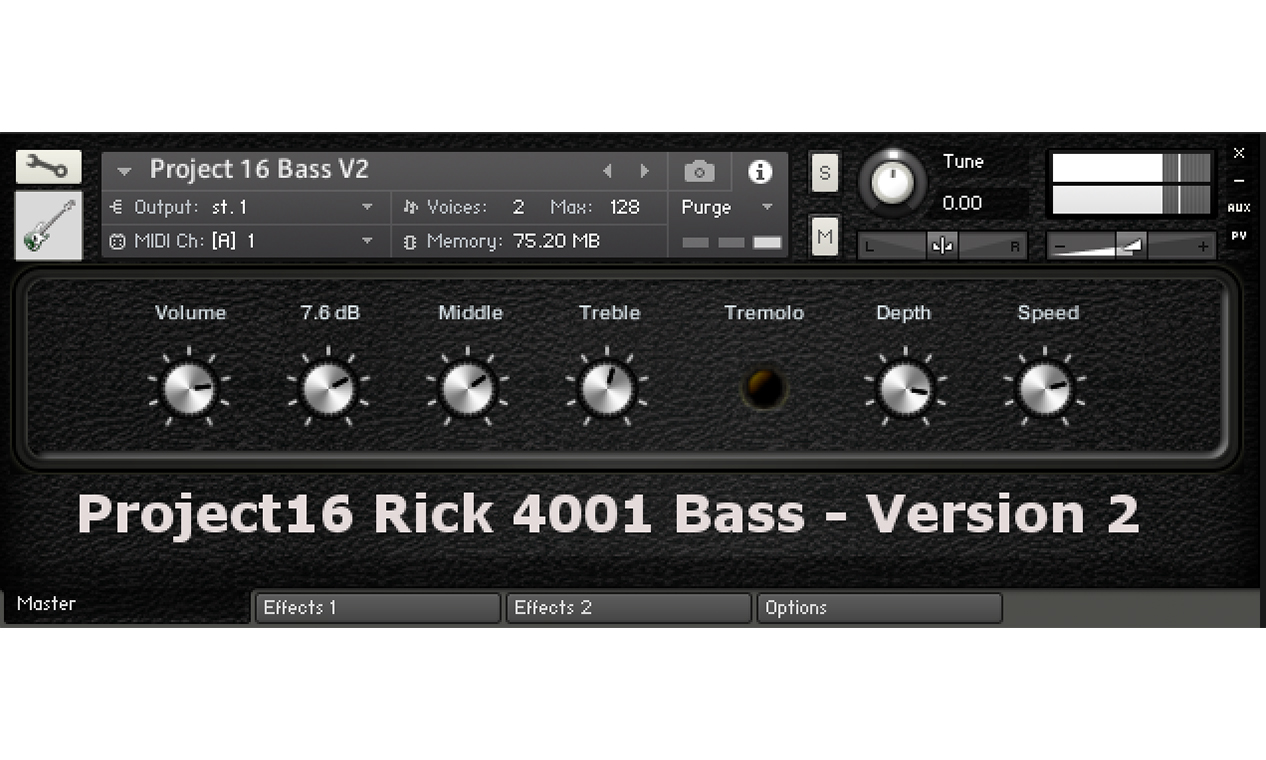Click the Volume knob on the amp panel

(x=189, y=388)
